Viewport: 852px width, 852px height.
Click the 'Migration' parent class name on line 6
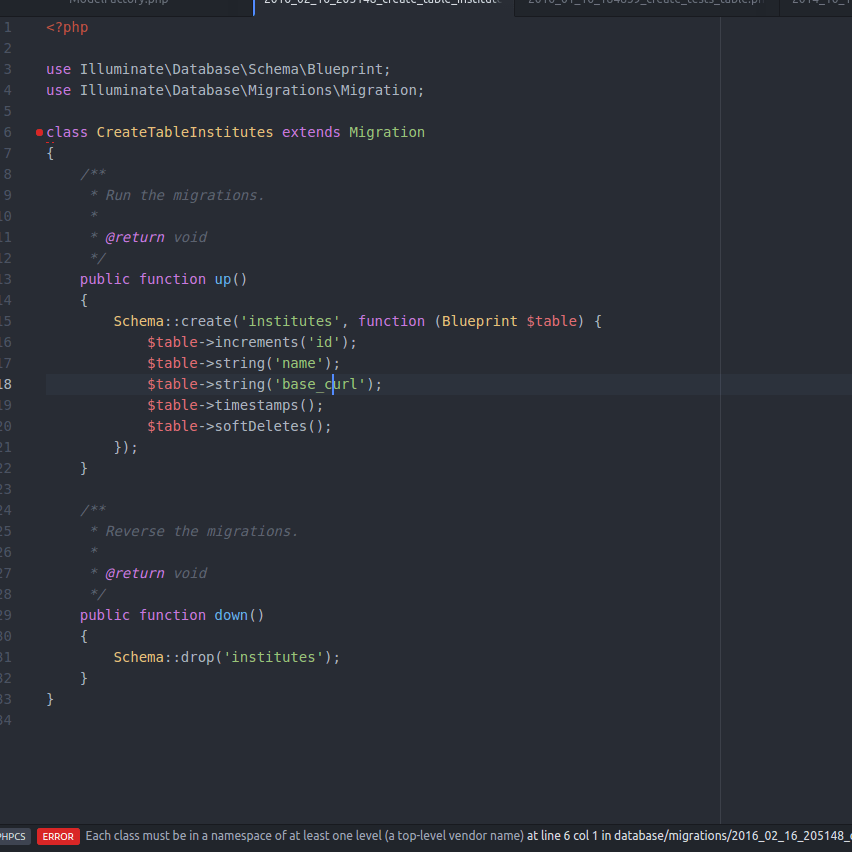pos(387,133)
